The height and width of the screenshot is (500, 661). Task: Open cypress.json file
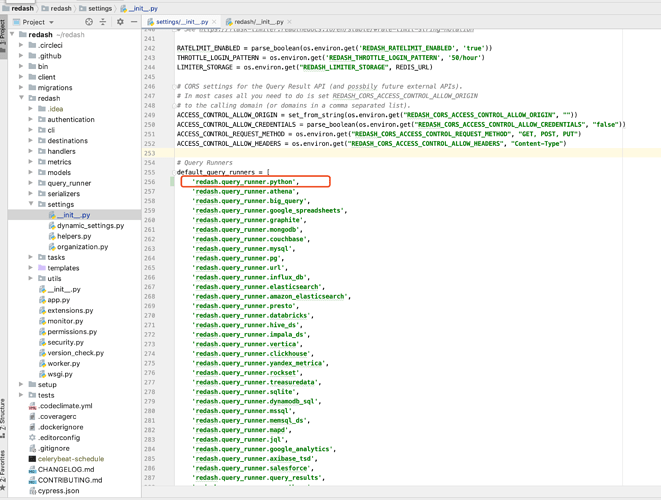[x=59, y=491]
